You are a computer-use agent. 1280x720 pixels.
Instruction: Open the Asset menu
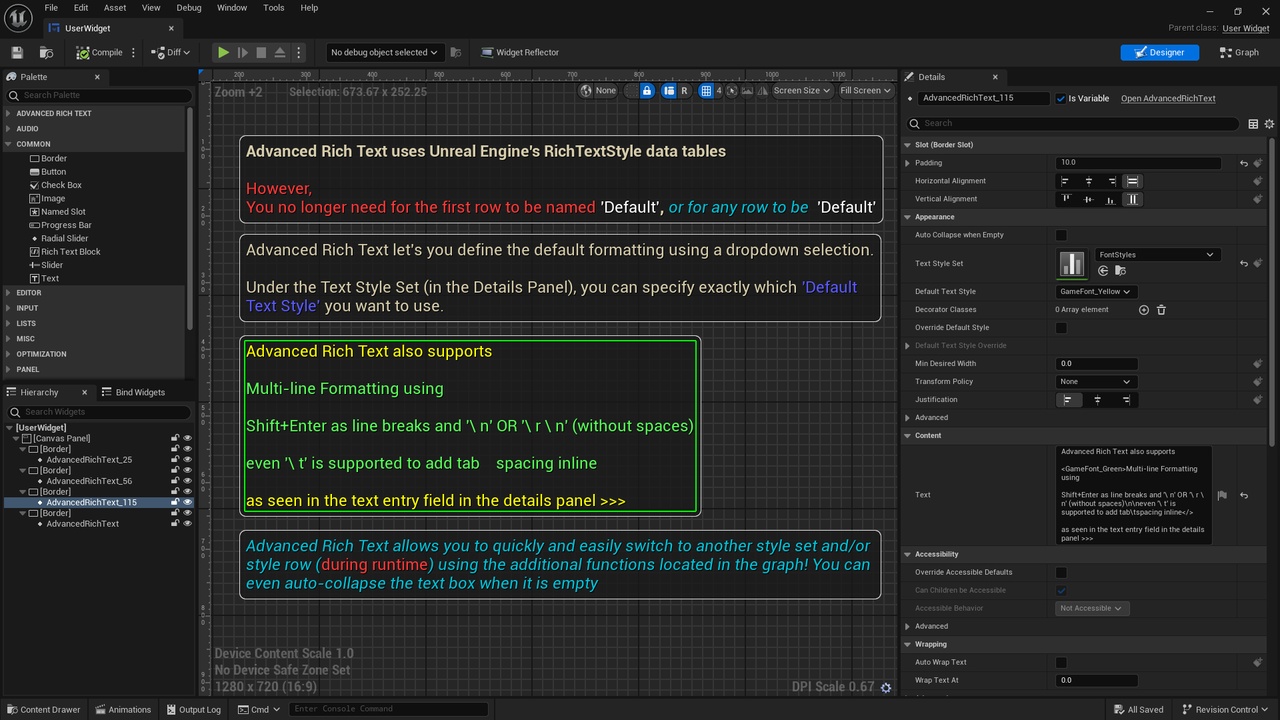pyautogui.click(x=115, y=8)
